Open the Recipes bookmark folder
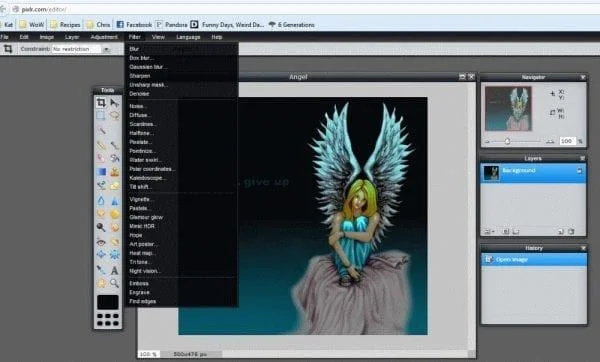 click(x=65, y=24)
